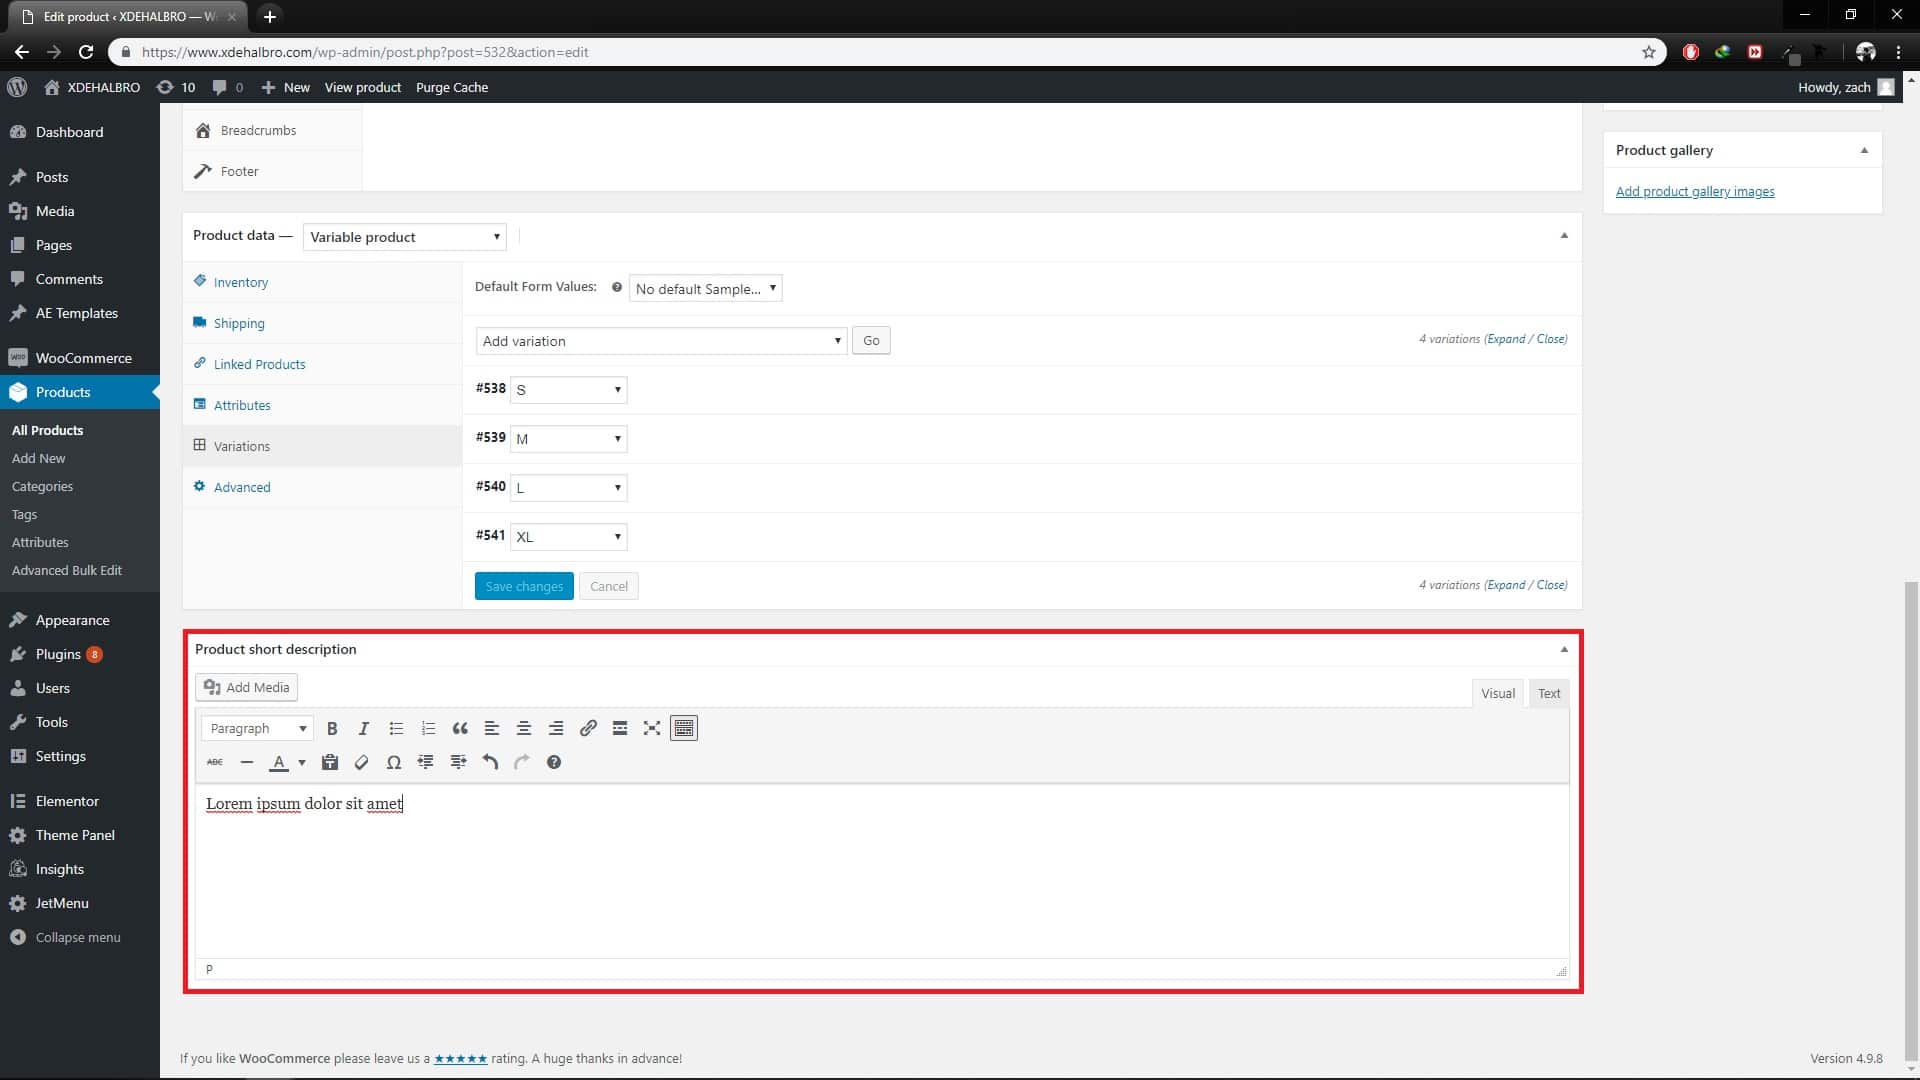This screenshot has width=1920, height=1080.
Task: Open View product in admin bar
Action: 363,87
